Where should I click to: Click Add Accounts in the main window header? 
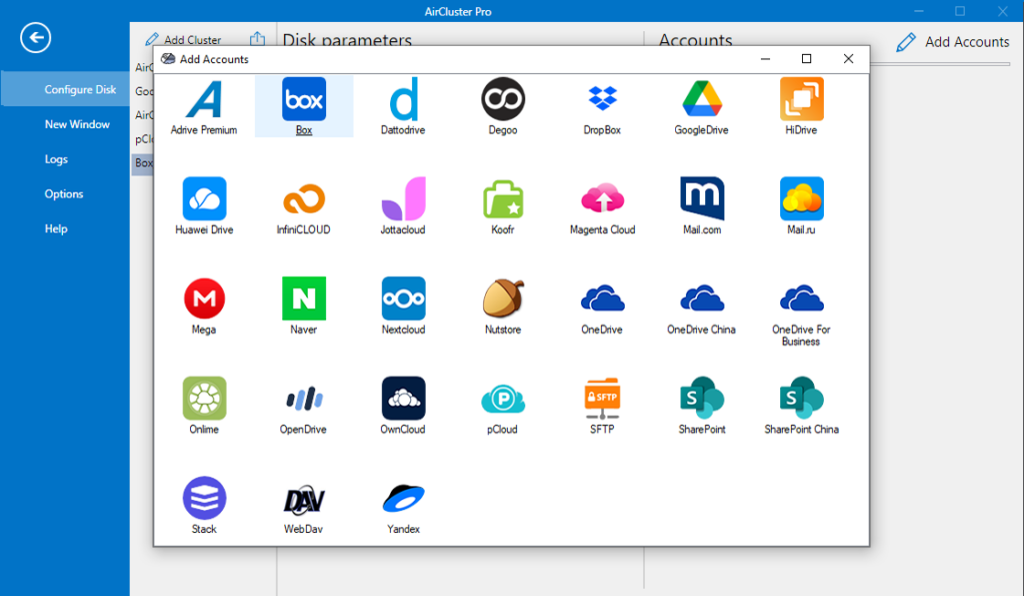[x=953, y=42]
